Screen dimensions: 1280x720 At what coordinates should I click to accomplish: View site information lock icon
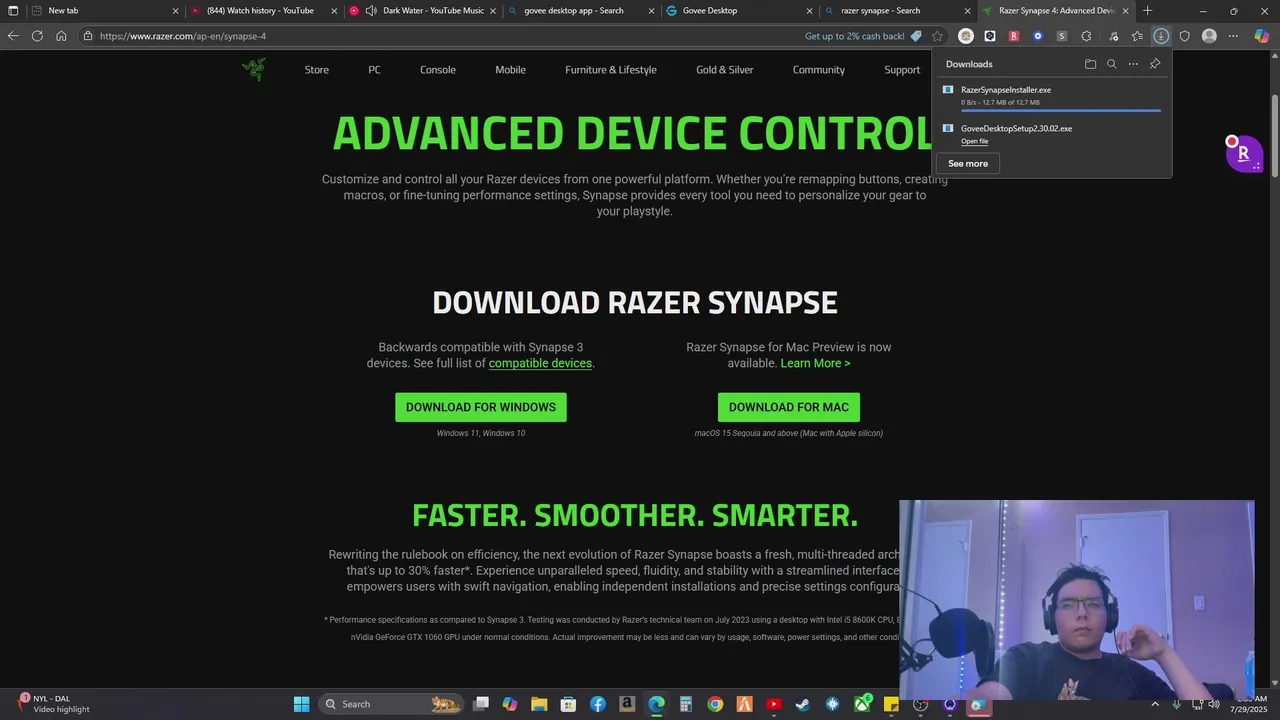pos(88,36)
